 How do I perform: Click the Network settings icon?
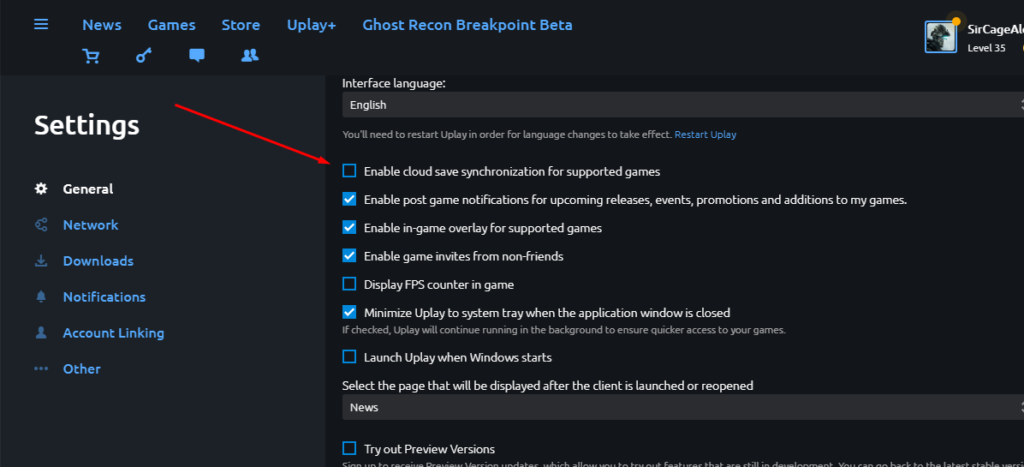coord(41,225)
